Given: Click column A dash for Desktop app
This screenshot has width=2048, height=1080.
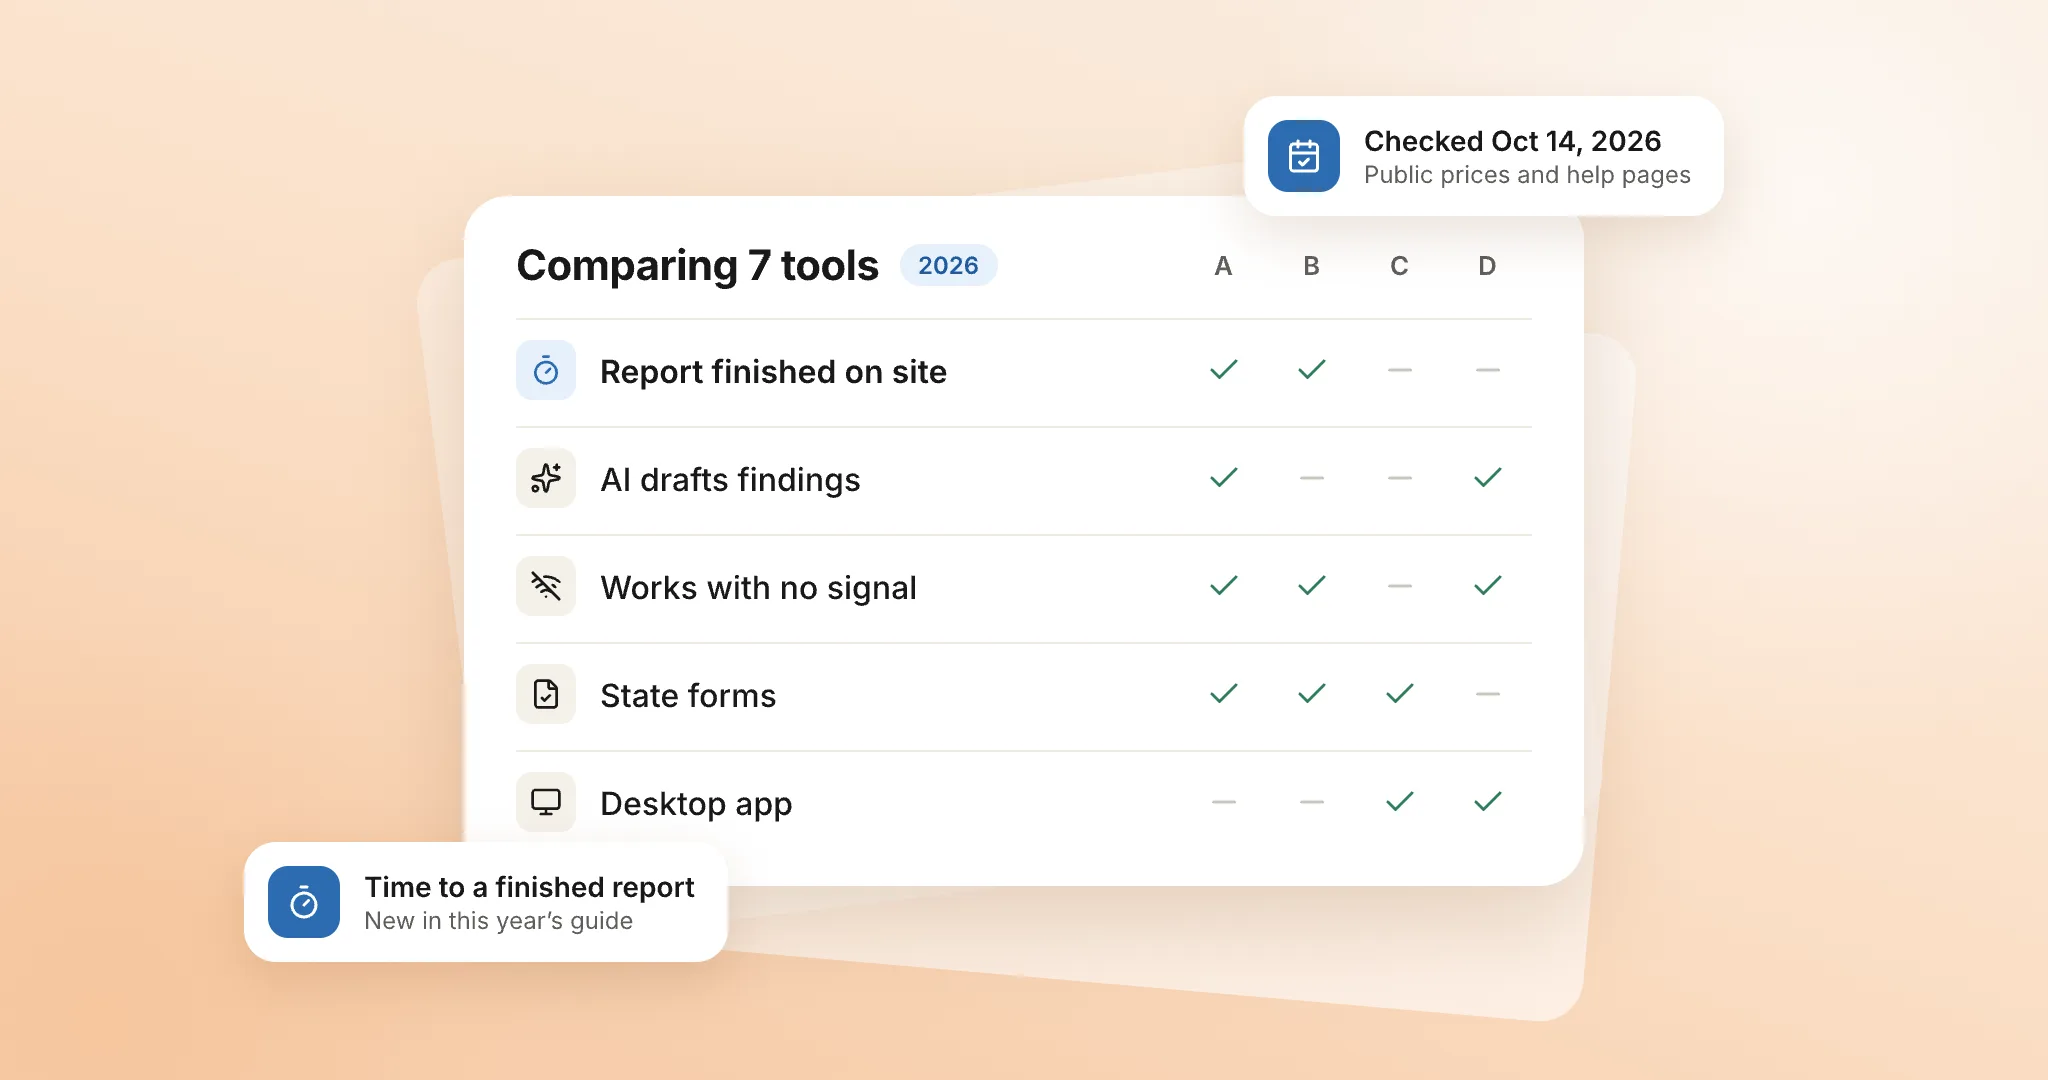Looking at the screenshot, I should tap(1224, 802).
